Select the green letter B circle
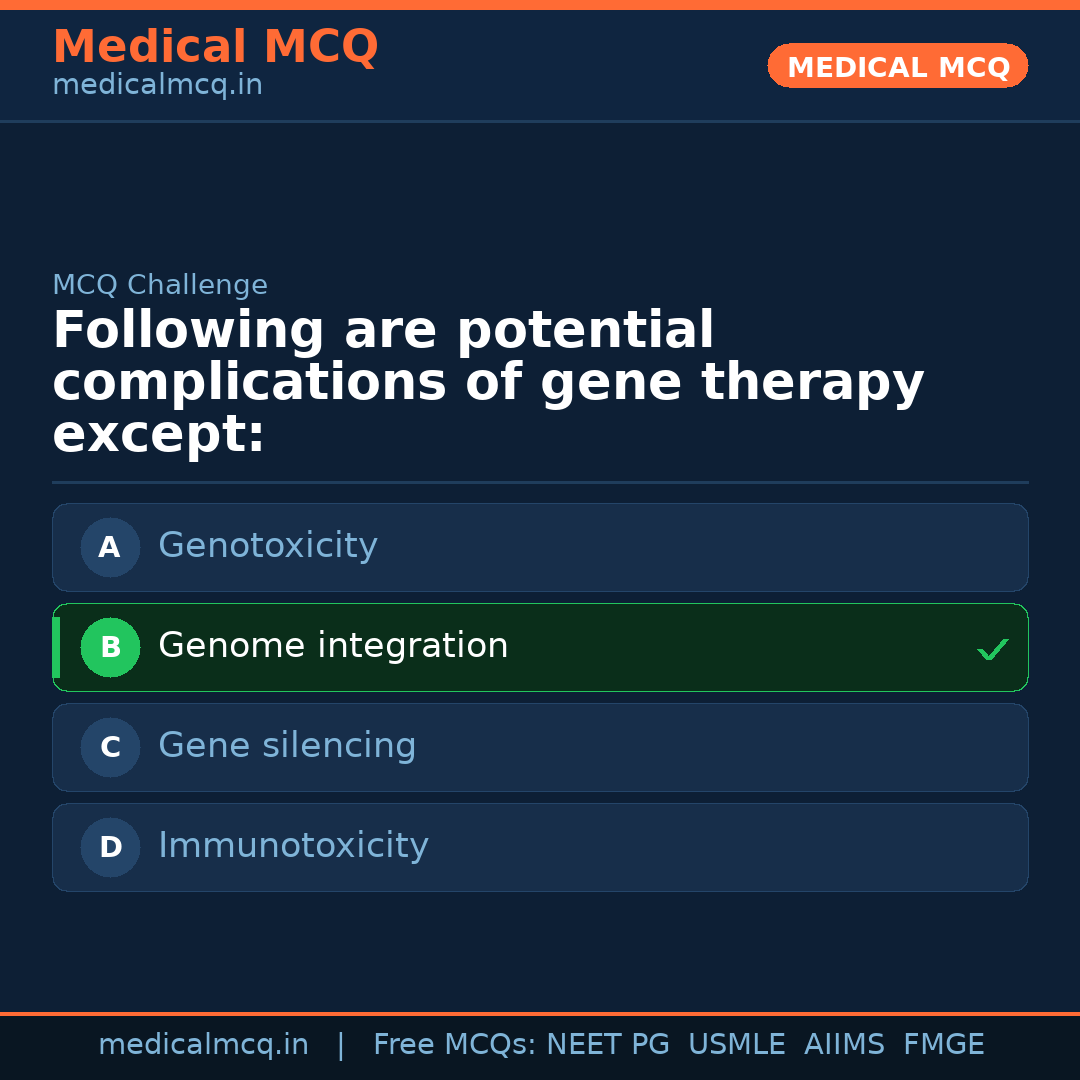1080x1080 pixels. tap(110, 647)
